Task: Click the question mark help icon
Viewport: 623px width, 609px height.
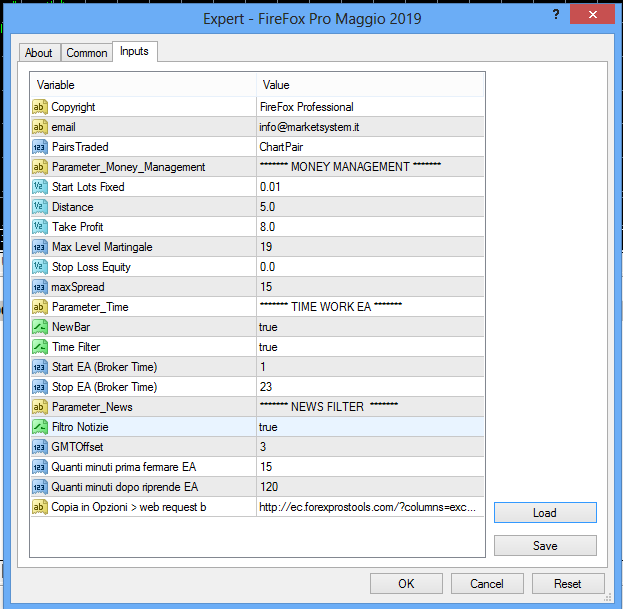Action: click(x=556, y=15)
